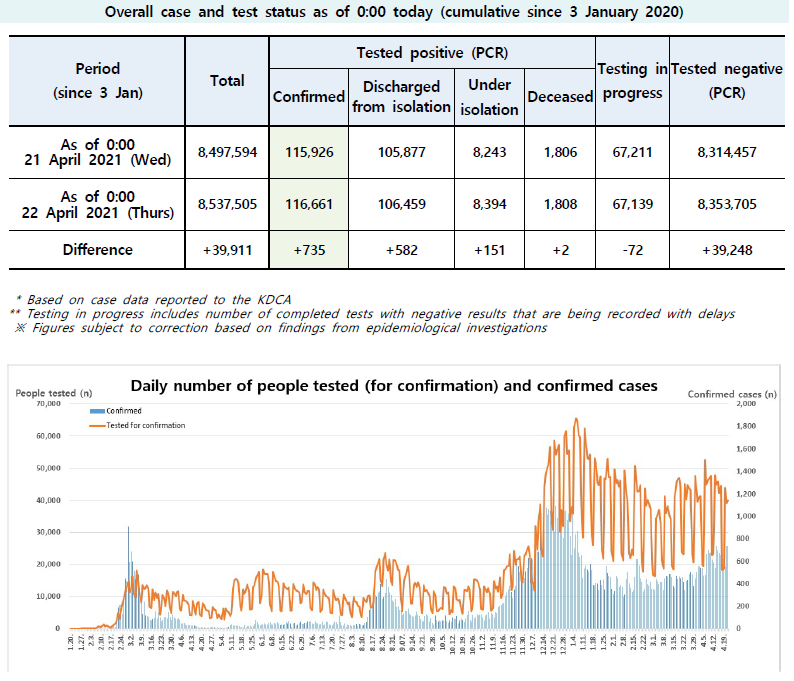Select the +735 confirmed difference cell
This screenshot has height=681, width=794.
[309, 249]
